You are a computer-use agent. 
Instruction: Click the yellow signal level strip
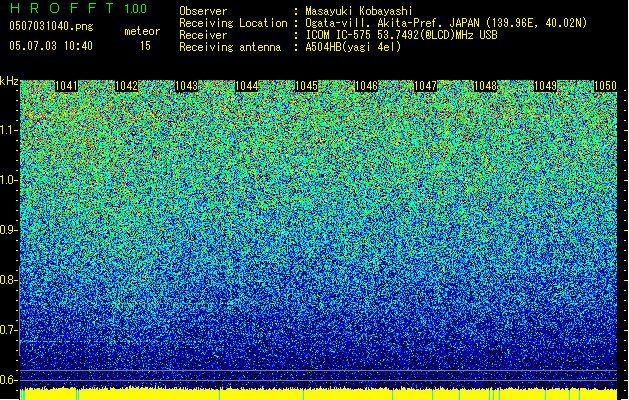point(319,394)
